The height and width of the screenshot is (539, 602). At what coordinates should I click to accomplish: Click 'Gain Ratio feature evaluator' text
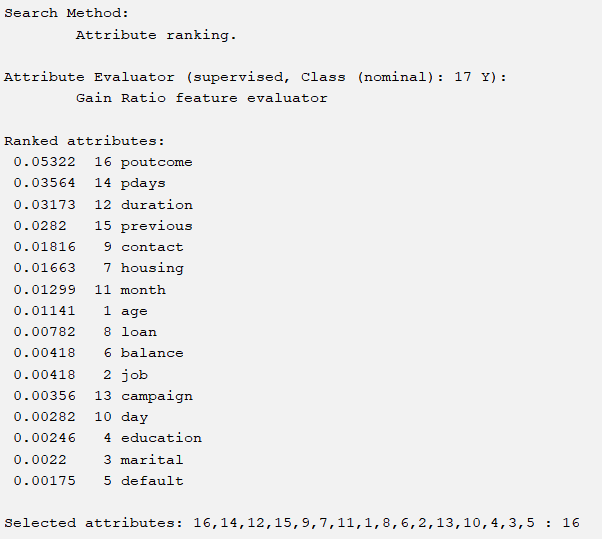[201, 98]
